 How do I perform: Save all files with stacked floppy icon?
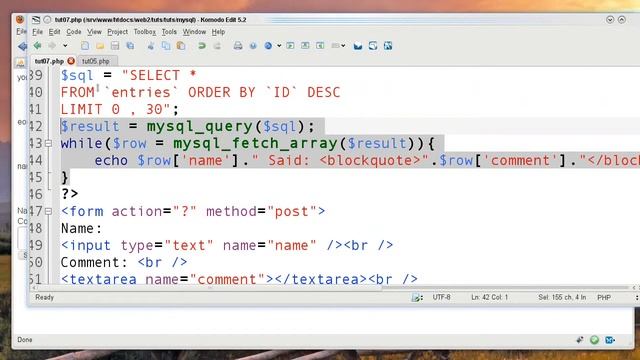pos(130,46)
